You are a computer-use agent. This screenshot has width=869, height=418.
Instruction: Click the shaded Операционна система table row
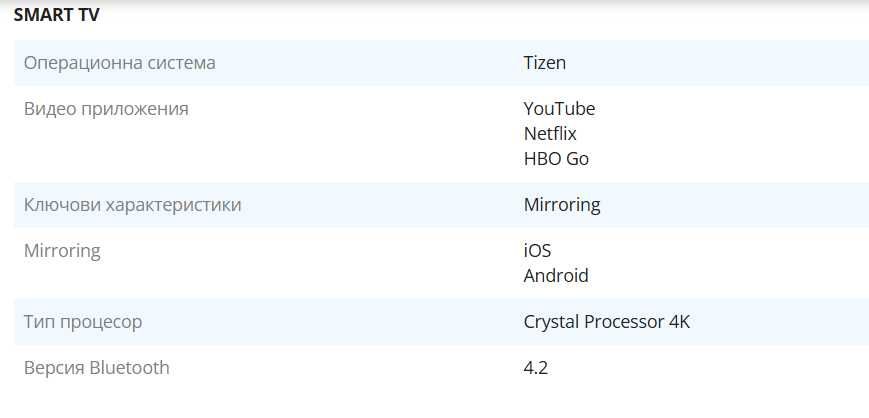442,63
